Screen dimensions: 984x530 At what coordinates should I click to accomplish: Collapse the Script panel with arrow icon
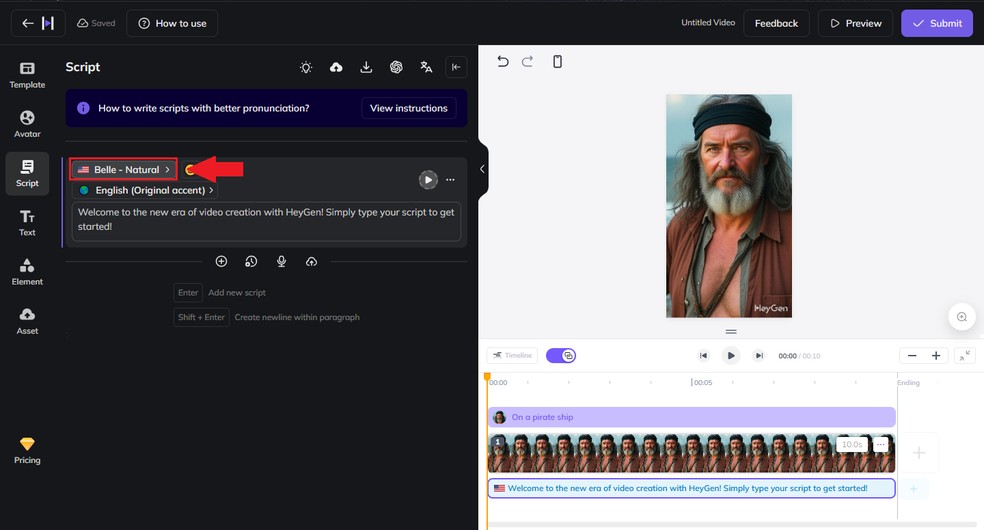(x=456, y=67)
